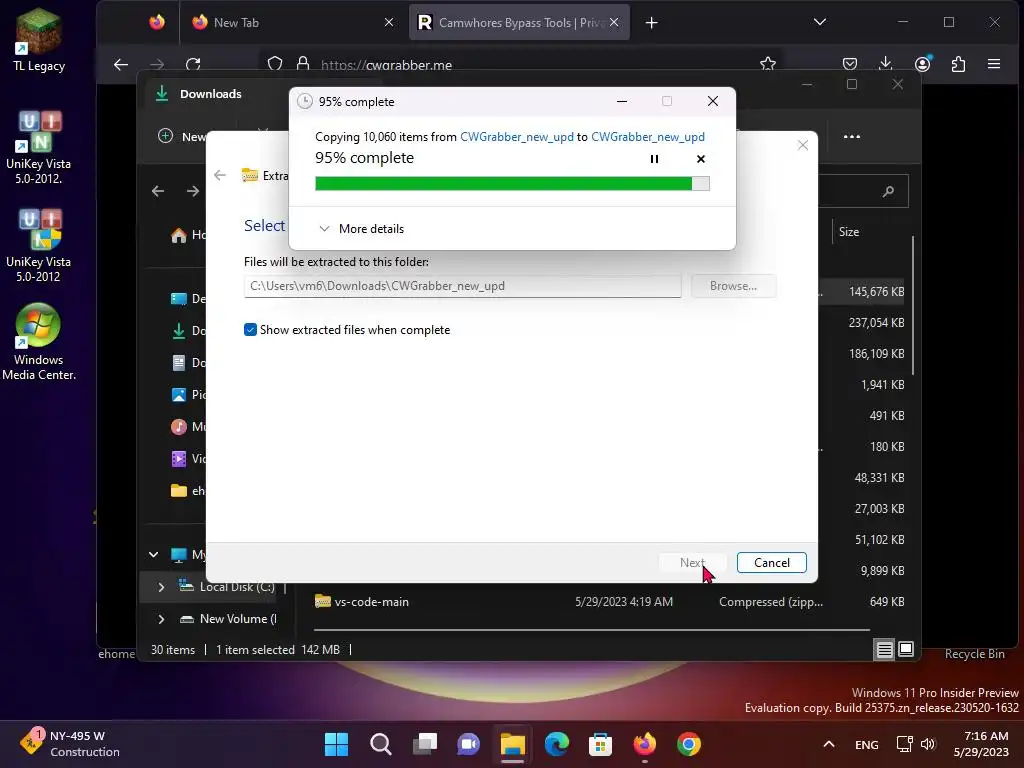Go back in File Explorer
1024x768 pixels.
click(158, 191)
